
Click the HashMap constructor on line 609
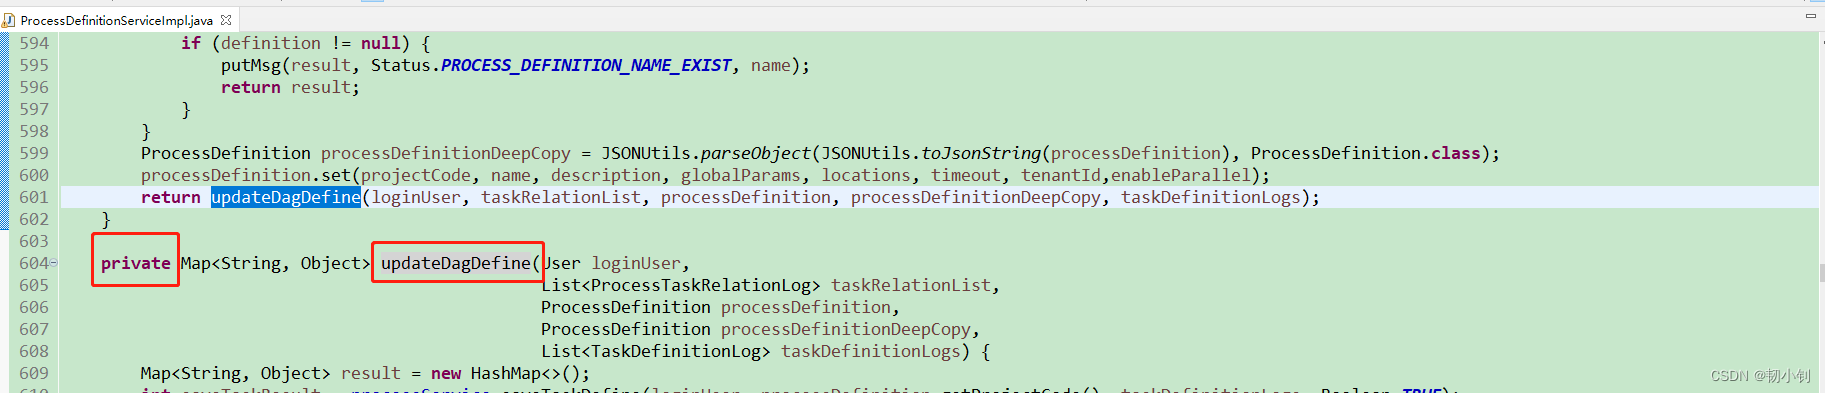pyautogui.click(x=506, y=373)
